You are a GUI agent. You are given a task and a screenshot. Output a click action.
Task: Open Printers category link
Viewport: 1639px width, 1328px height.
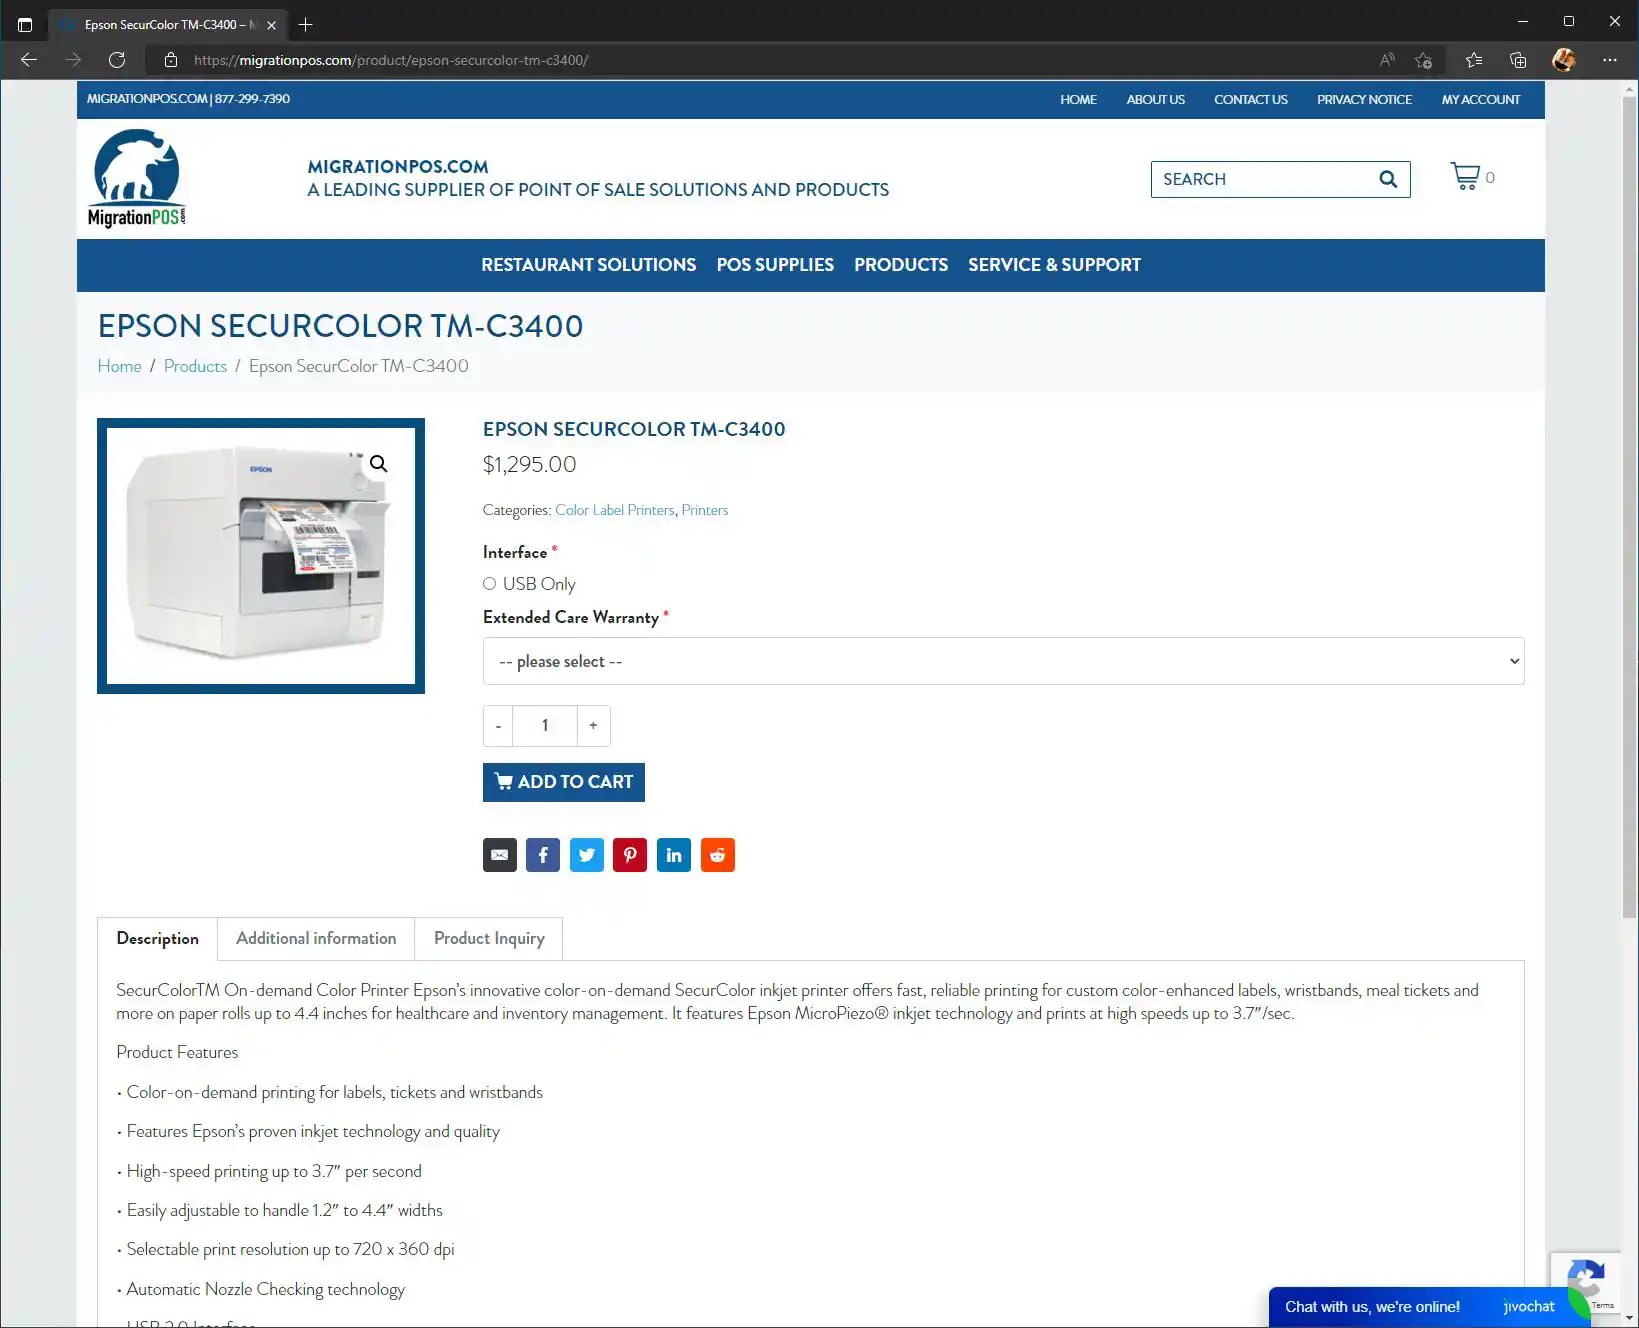705,510
